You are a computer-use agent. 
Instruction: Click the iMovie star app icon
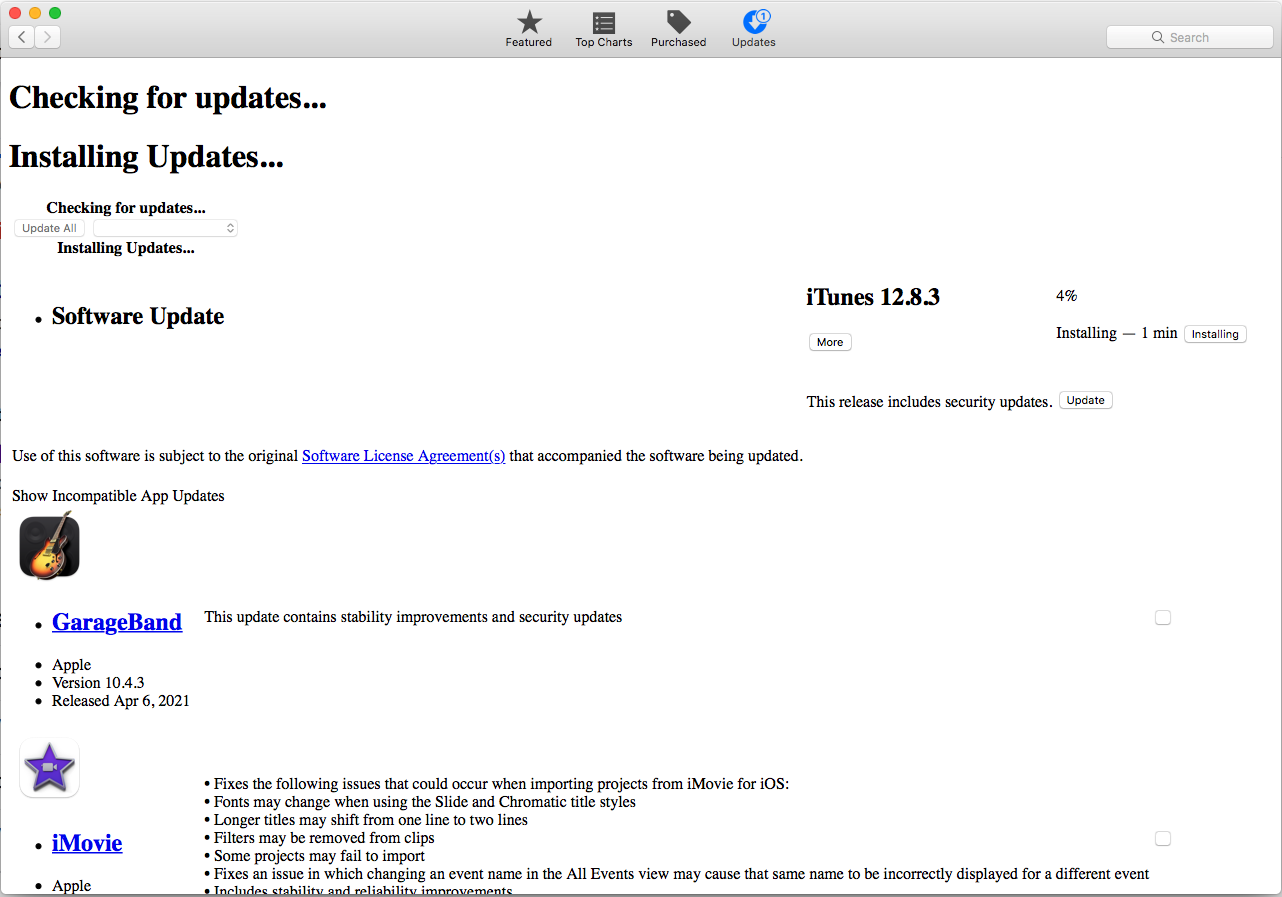point(50,768)
